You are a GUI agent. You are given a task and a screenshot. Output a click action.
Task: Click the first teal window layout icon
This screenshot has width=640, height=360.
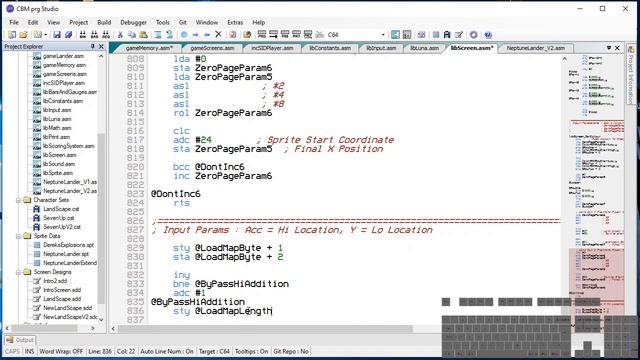click(x=395, y=35)
